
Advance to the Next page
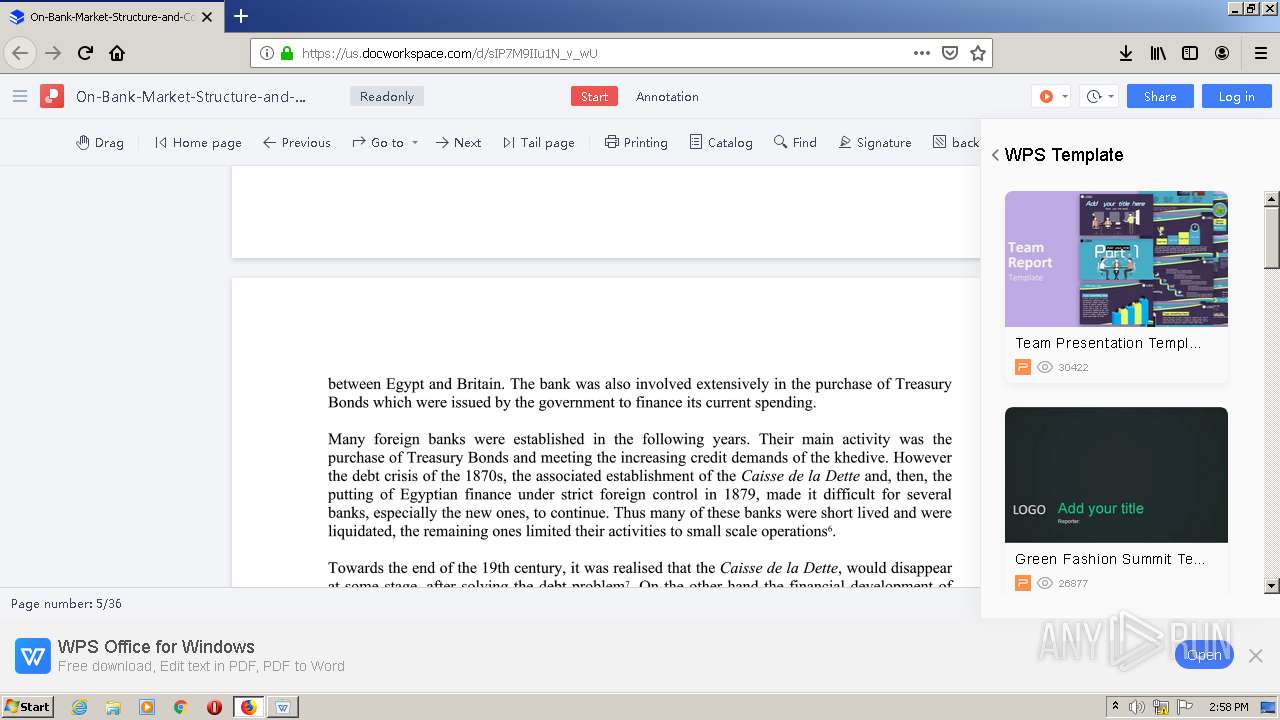(459, 142)
